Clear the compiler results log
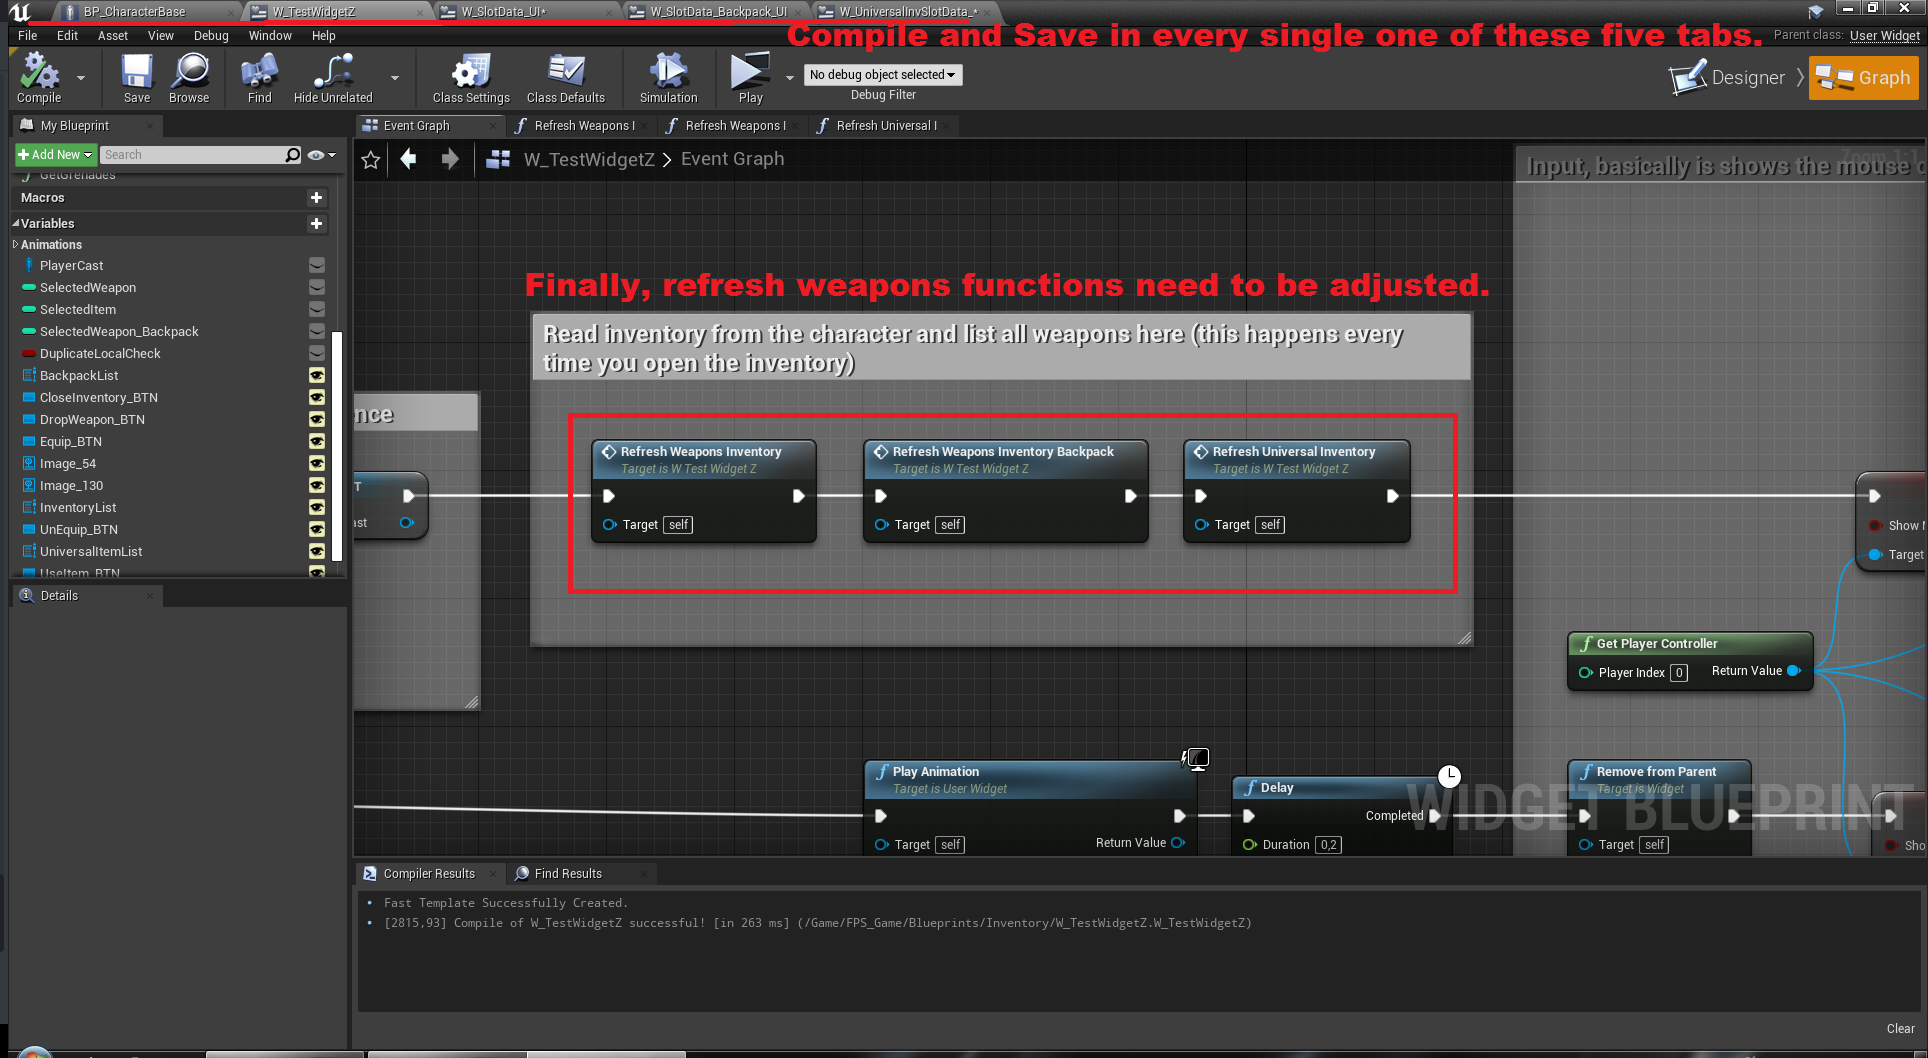The width and height of the screenshot is (1928, 1058). pos(1900,1029)
